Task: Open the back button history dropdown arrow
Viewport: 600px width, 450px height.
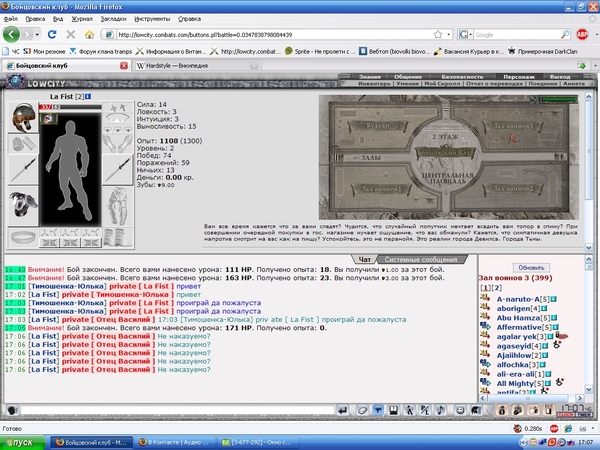Action: [37, 34]
